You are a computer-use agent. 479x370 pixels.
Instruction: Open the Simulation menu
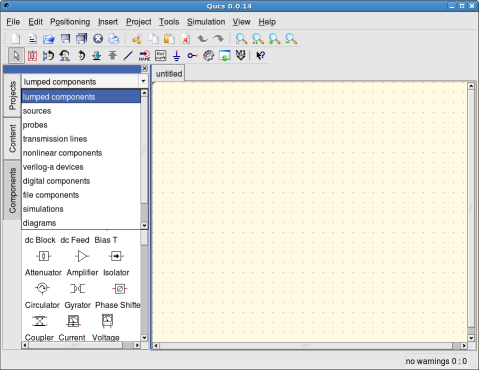click(x=206, y=22)
